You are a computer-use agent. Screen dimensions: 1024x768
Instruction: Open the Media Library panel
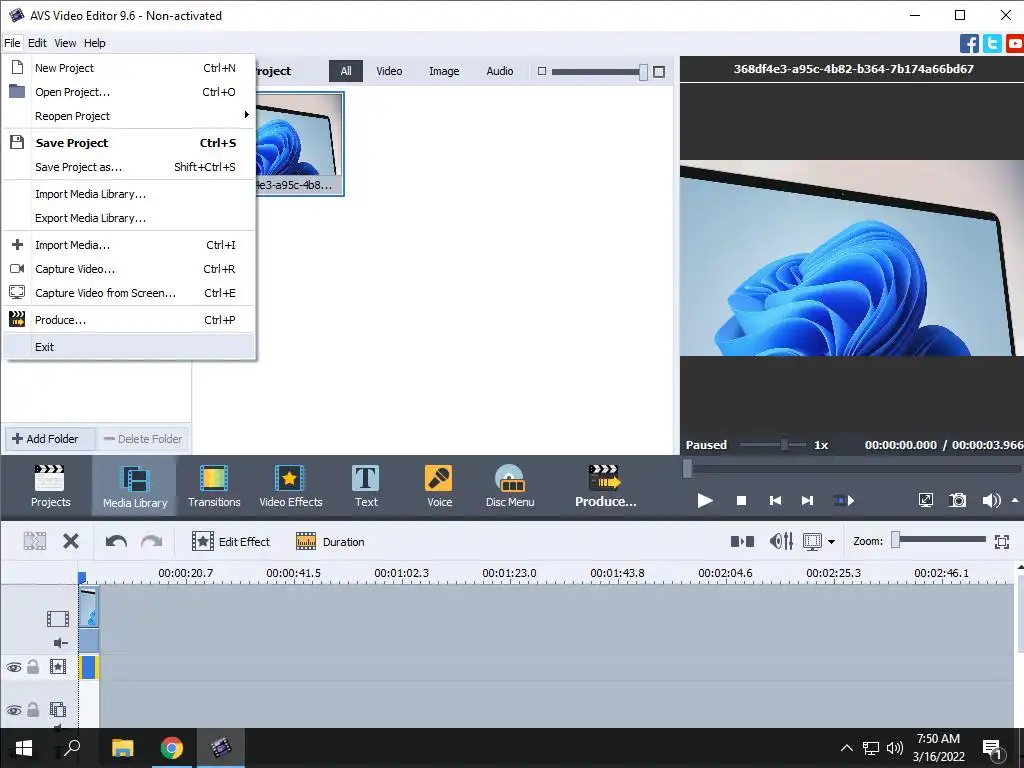(x=135, y=486)
